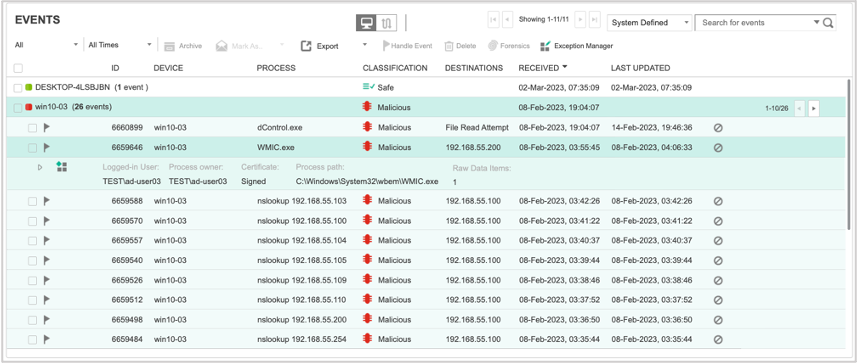Click the vertical scrollbar of events list
858x364 pixels.
point(848,153)
